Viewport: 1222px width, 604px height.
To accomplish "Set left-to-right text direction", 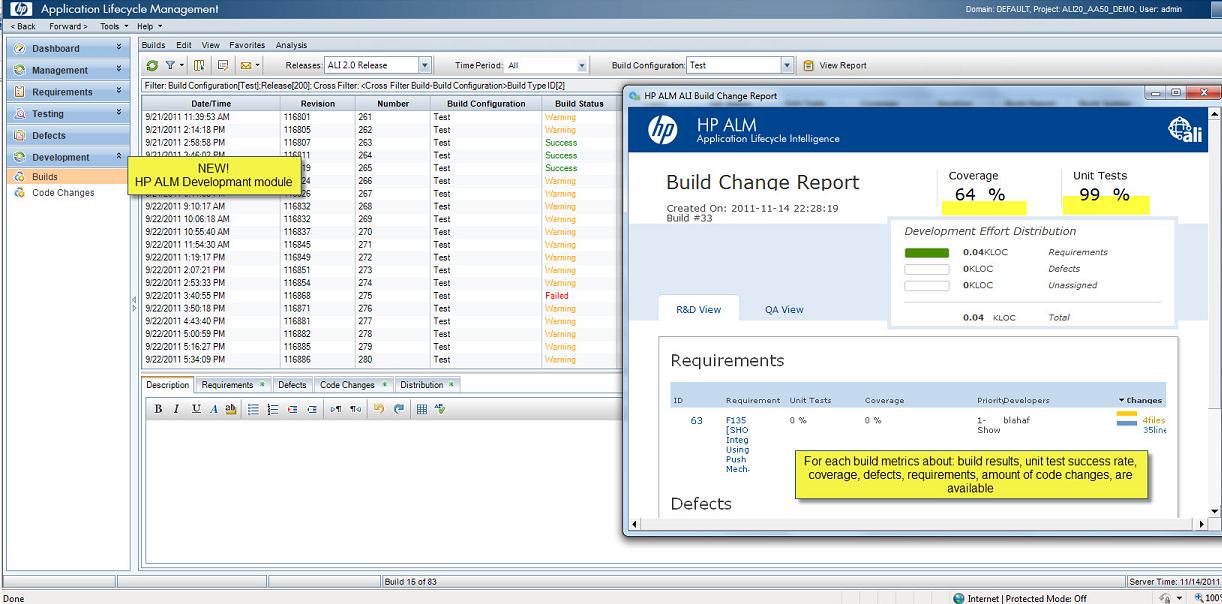I will pos(336,409).
